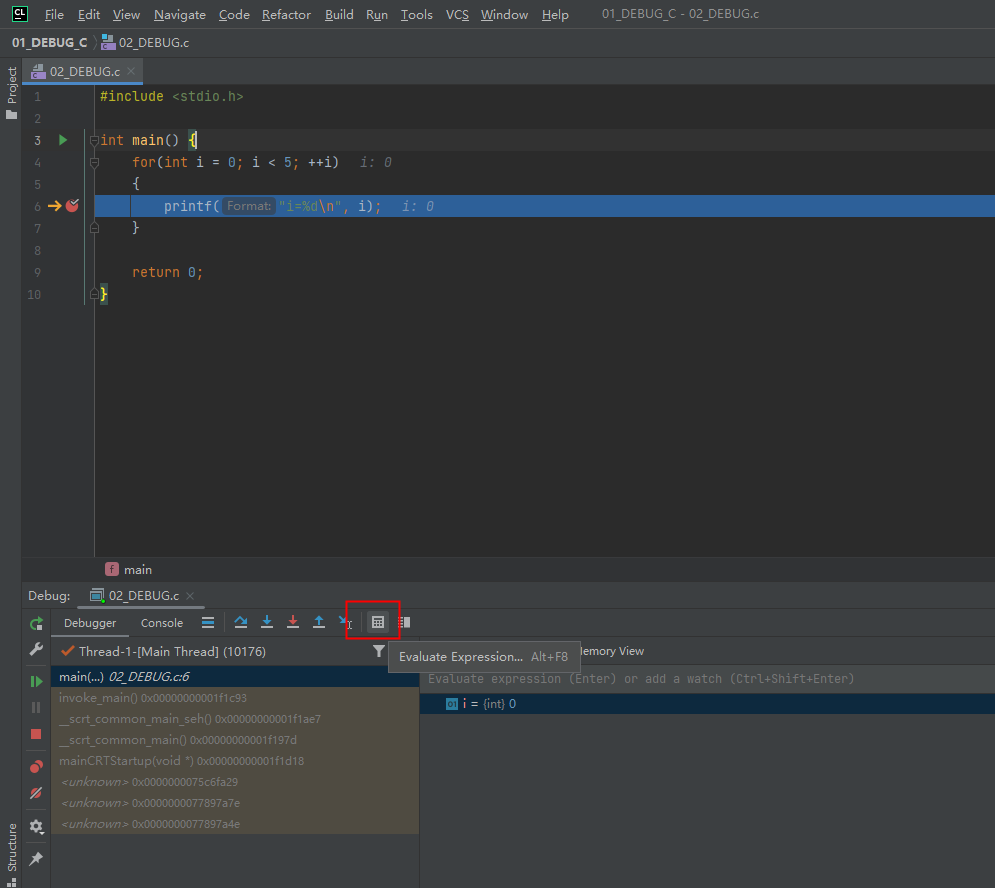Toggle Mute Breakpoints icon

[x=36, y=793]
